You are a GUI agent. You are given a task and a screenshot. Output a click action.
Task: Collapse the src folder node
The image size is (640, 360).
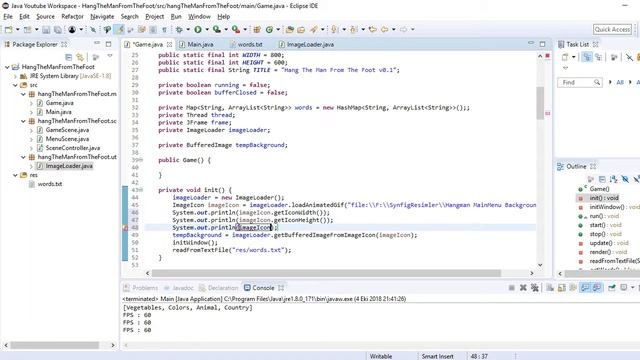15,85
